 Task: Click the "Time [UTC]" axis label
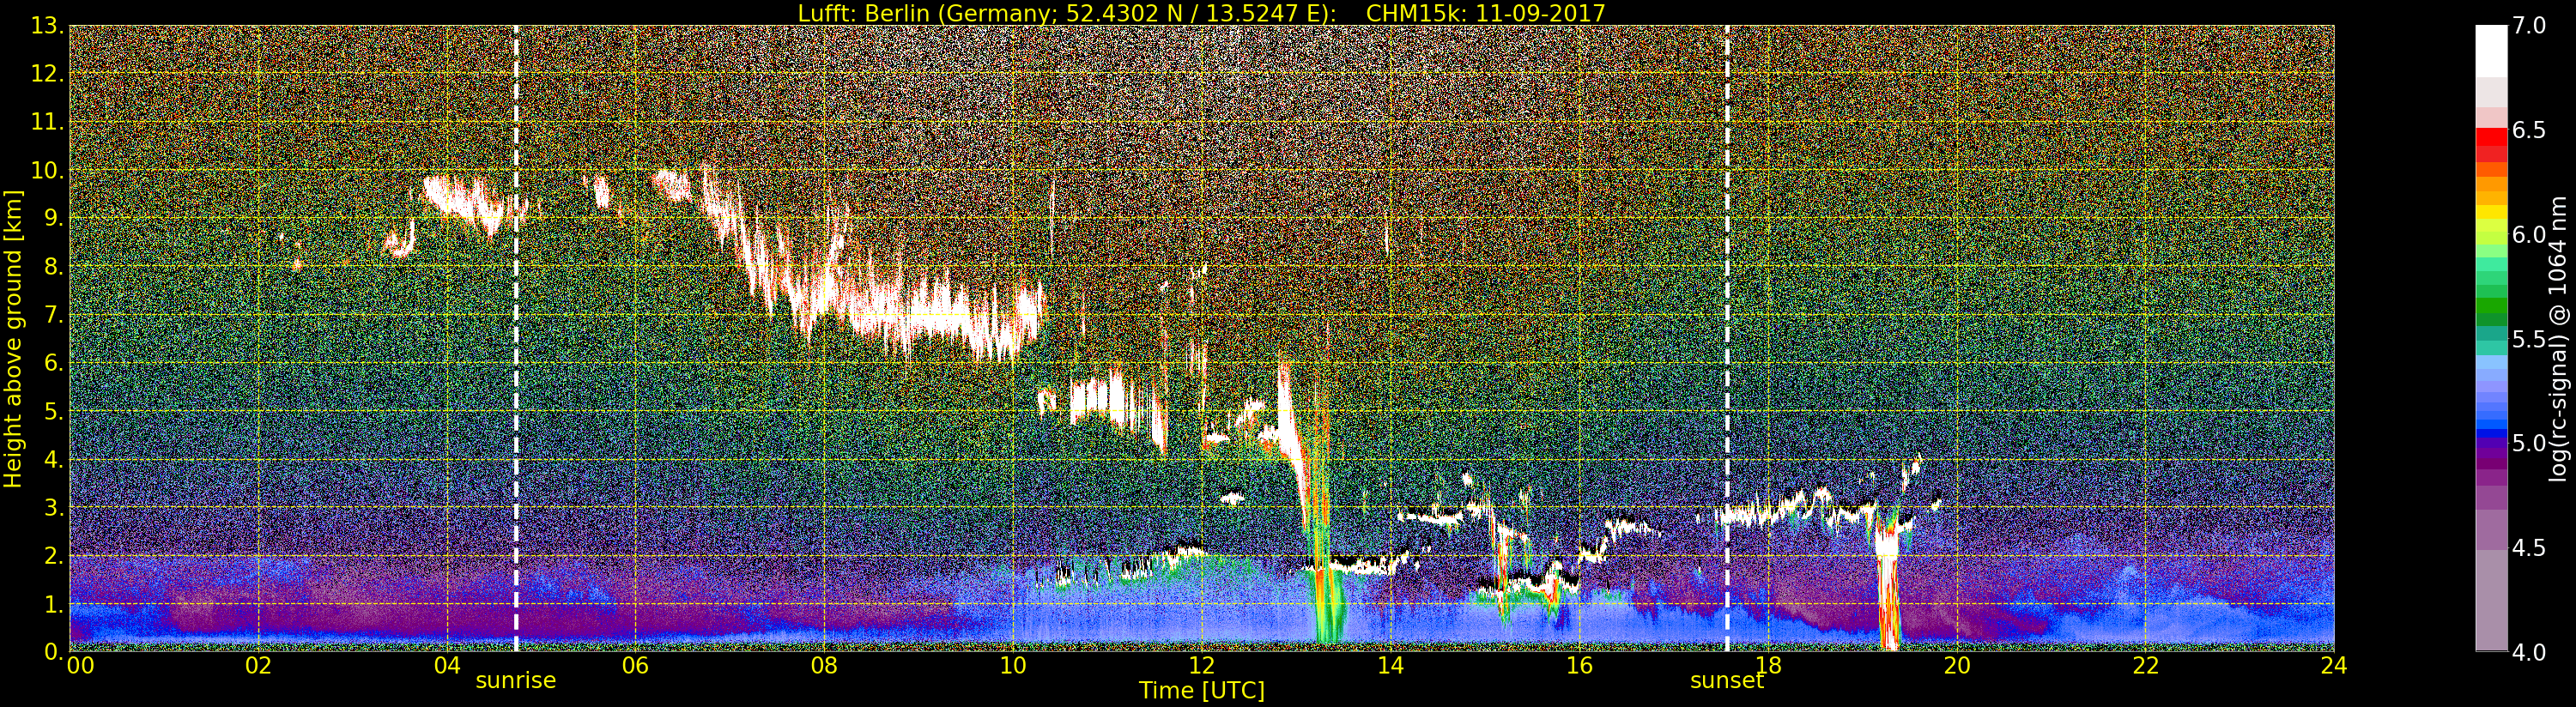pyautogui.click(x=1201, y=690)
